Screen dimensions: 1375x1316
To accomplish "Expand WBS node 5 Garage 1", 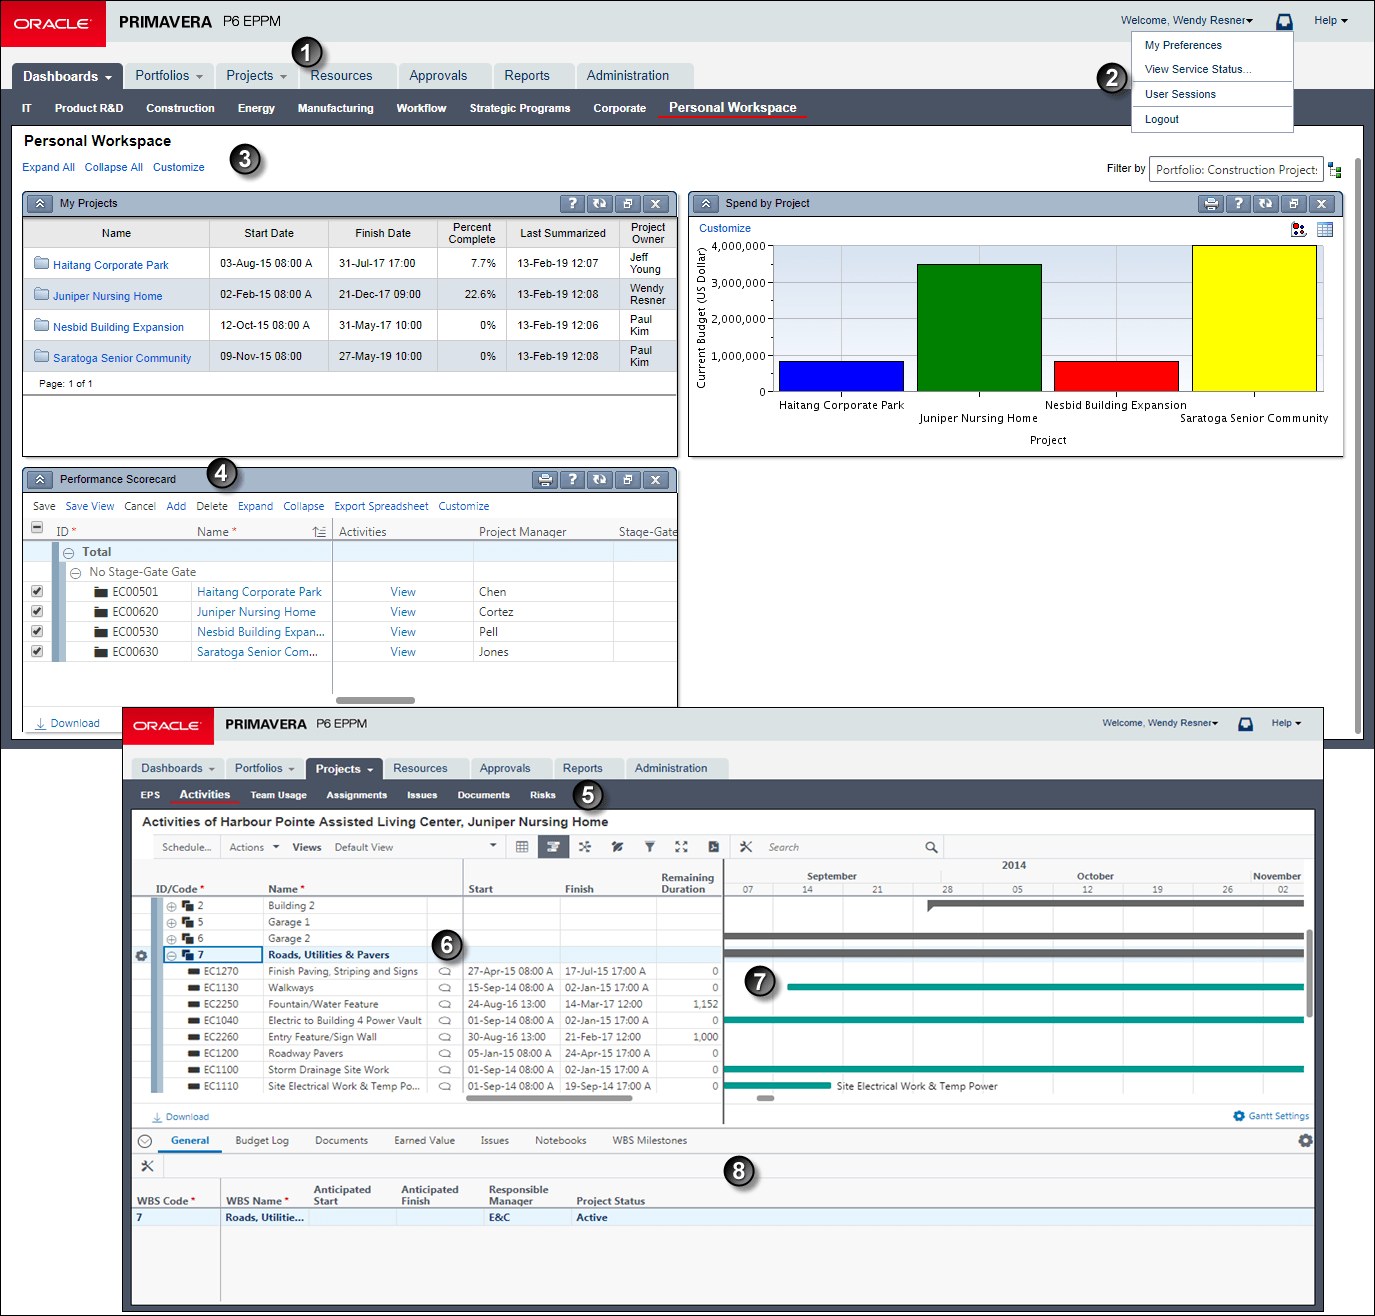I will (x=171, y=923).
